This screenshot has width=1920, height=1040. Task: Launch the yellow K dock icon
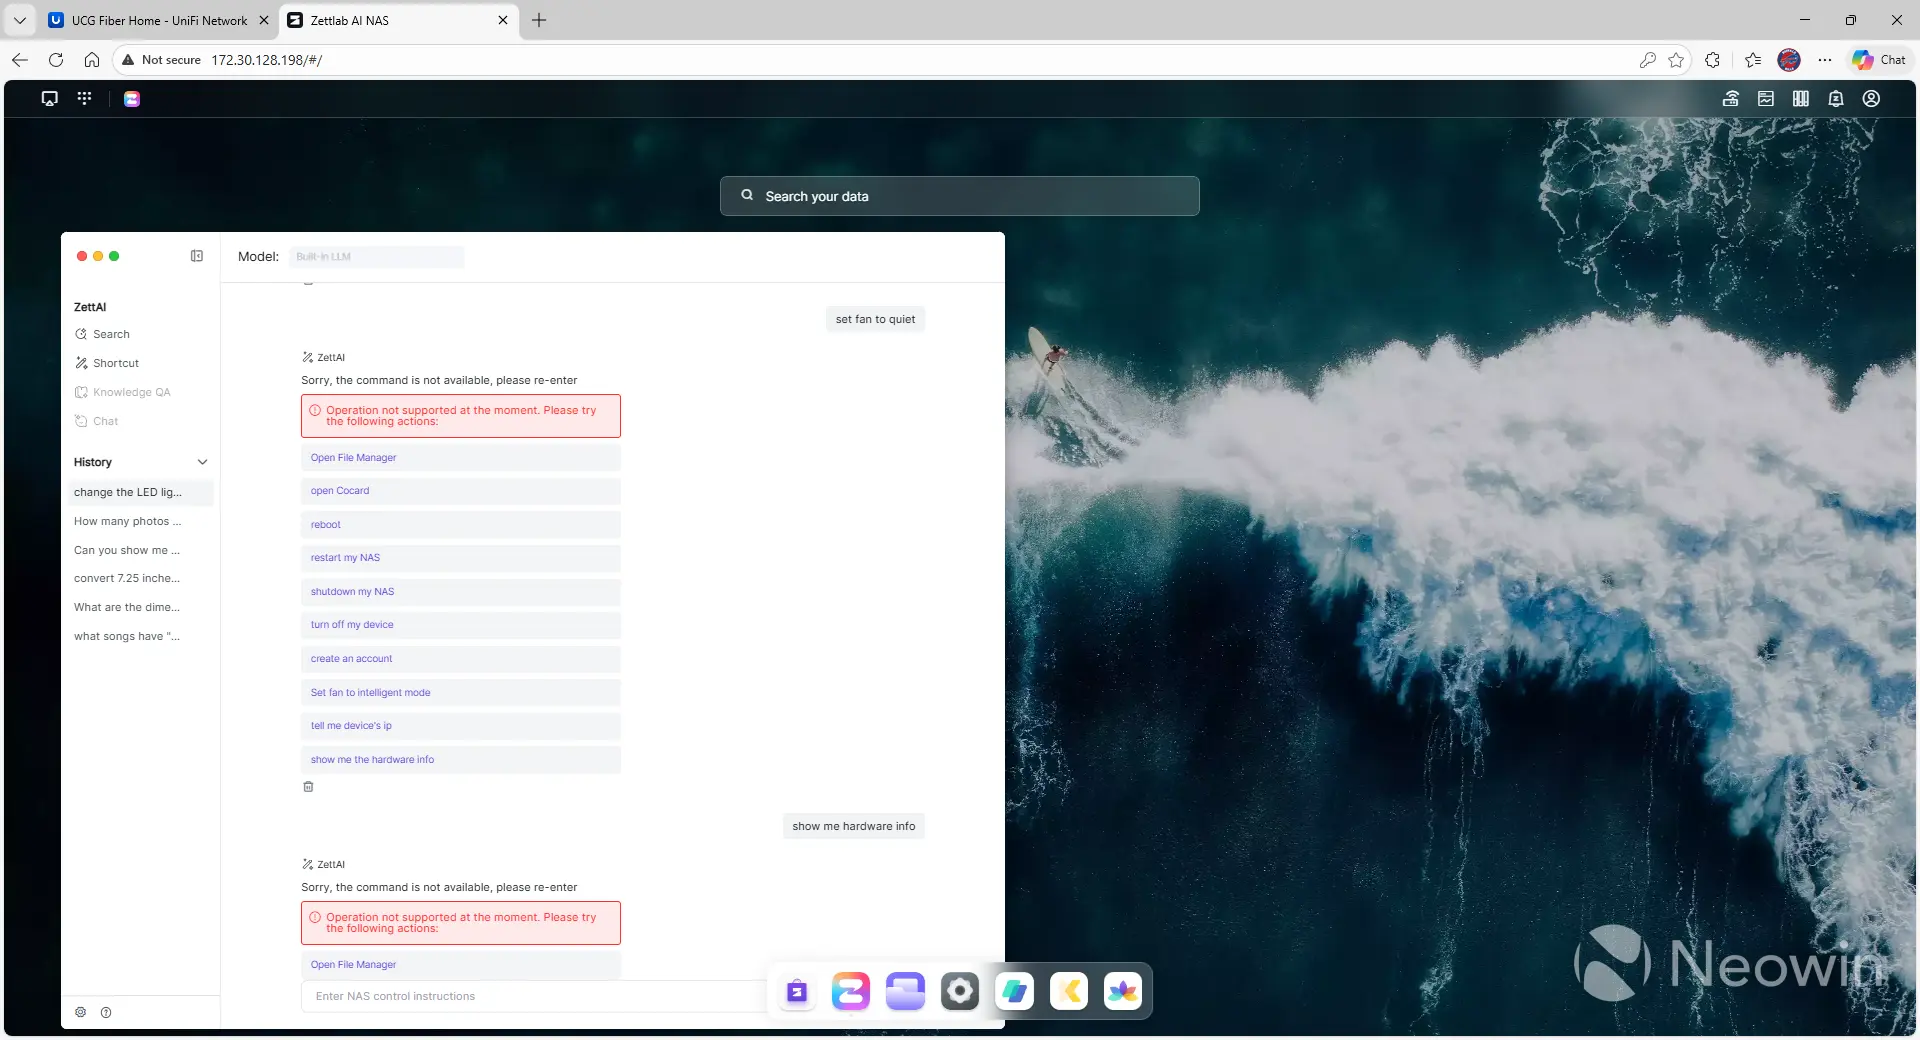point(1069,991)
